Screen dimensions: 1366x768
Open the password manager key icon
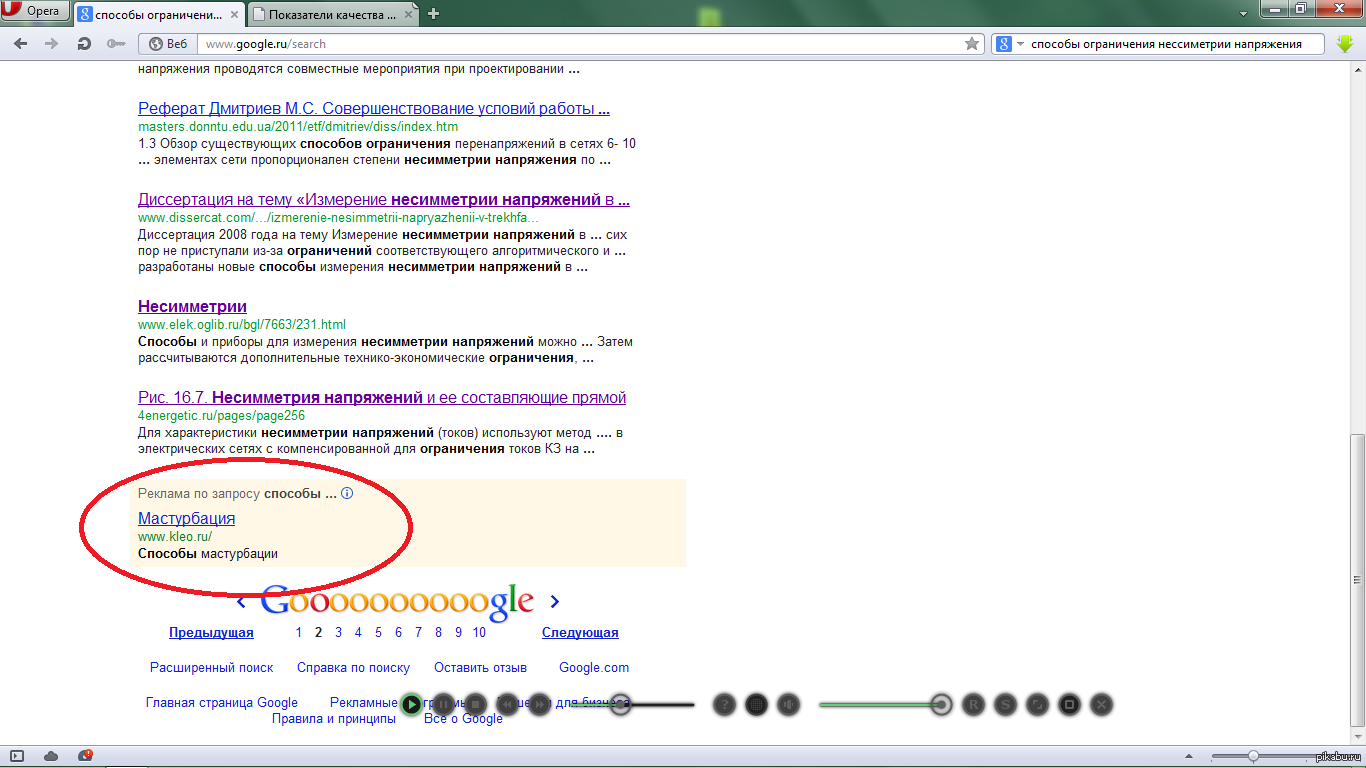[116, 44]
